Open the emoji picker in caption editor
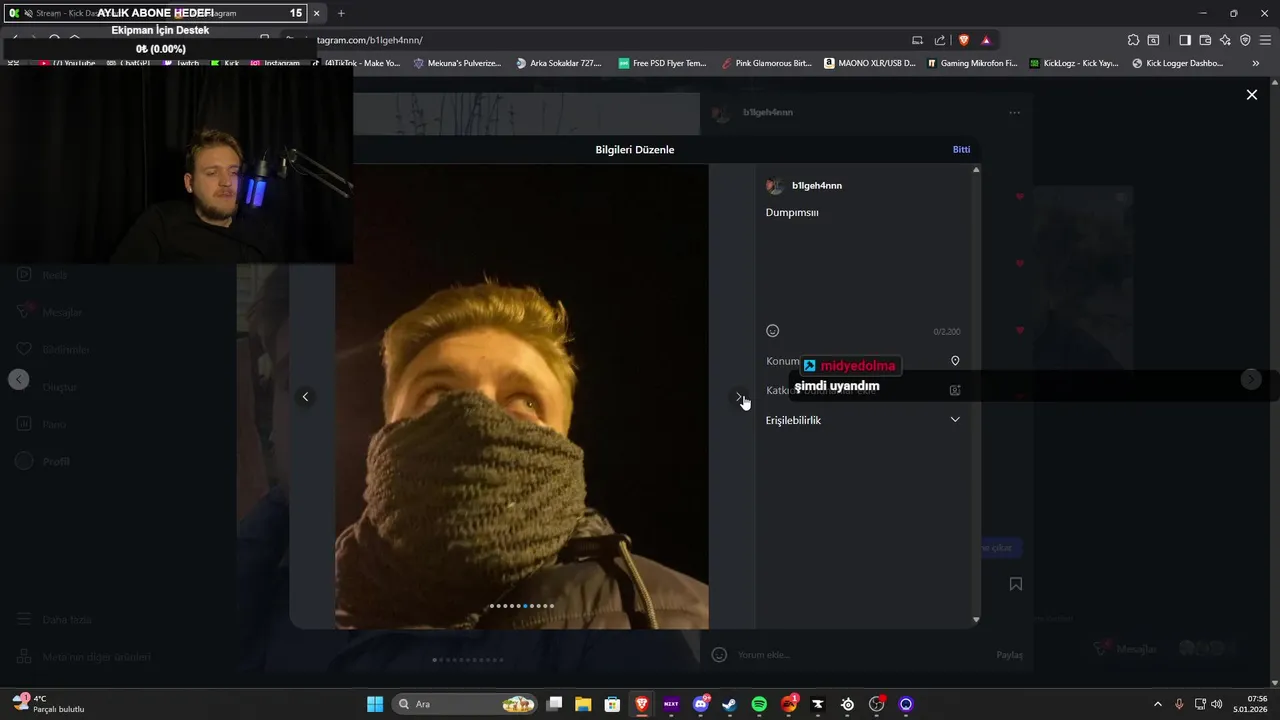The image size is (1280, 720). pos(772,331)
